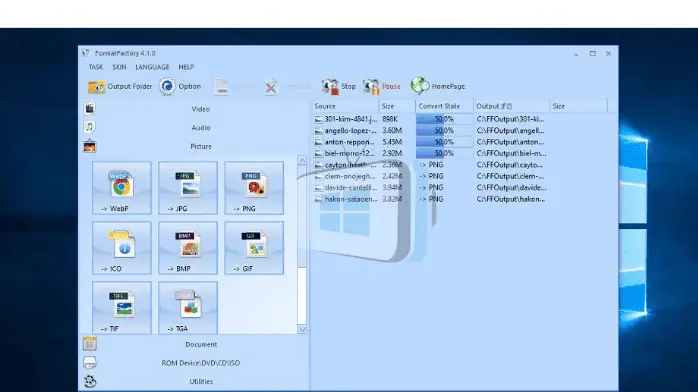Image resolution: width=698 pixels, height=392 pixels.
Task: Sort by the Convert State column header
Action: point(444,106)
